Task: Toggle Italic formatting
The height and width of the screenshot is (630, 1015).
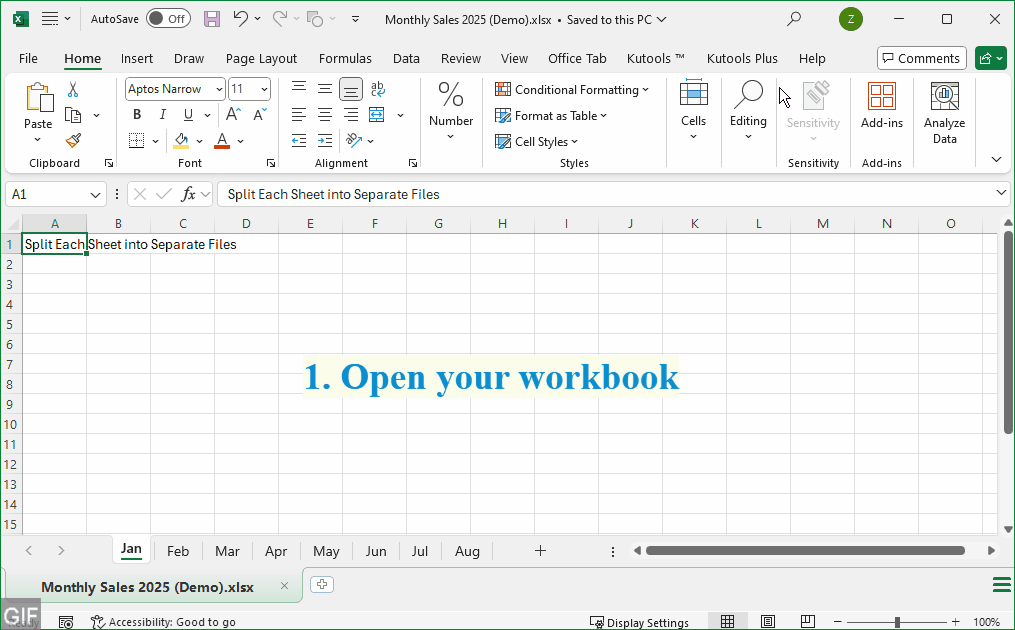Action: (160, 115)
